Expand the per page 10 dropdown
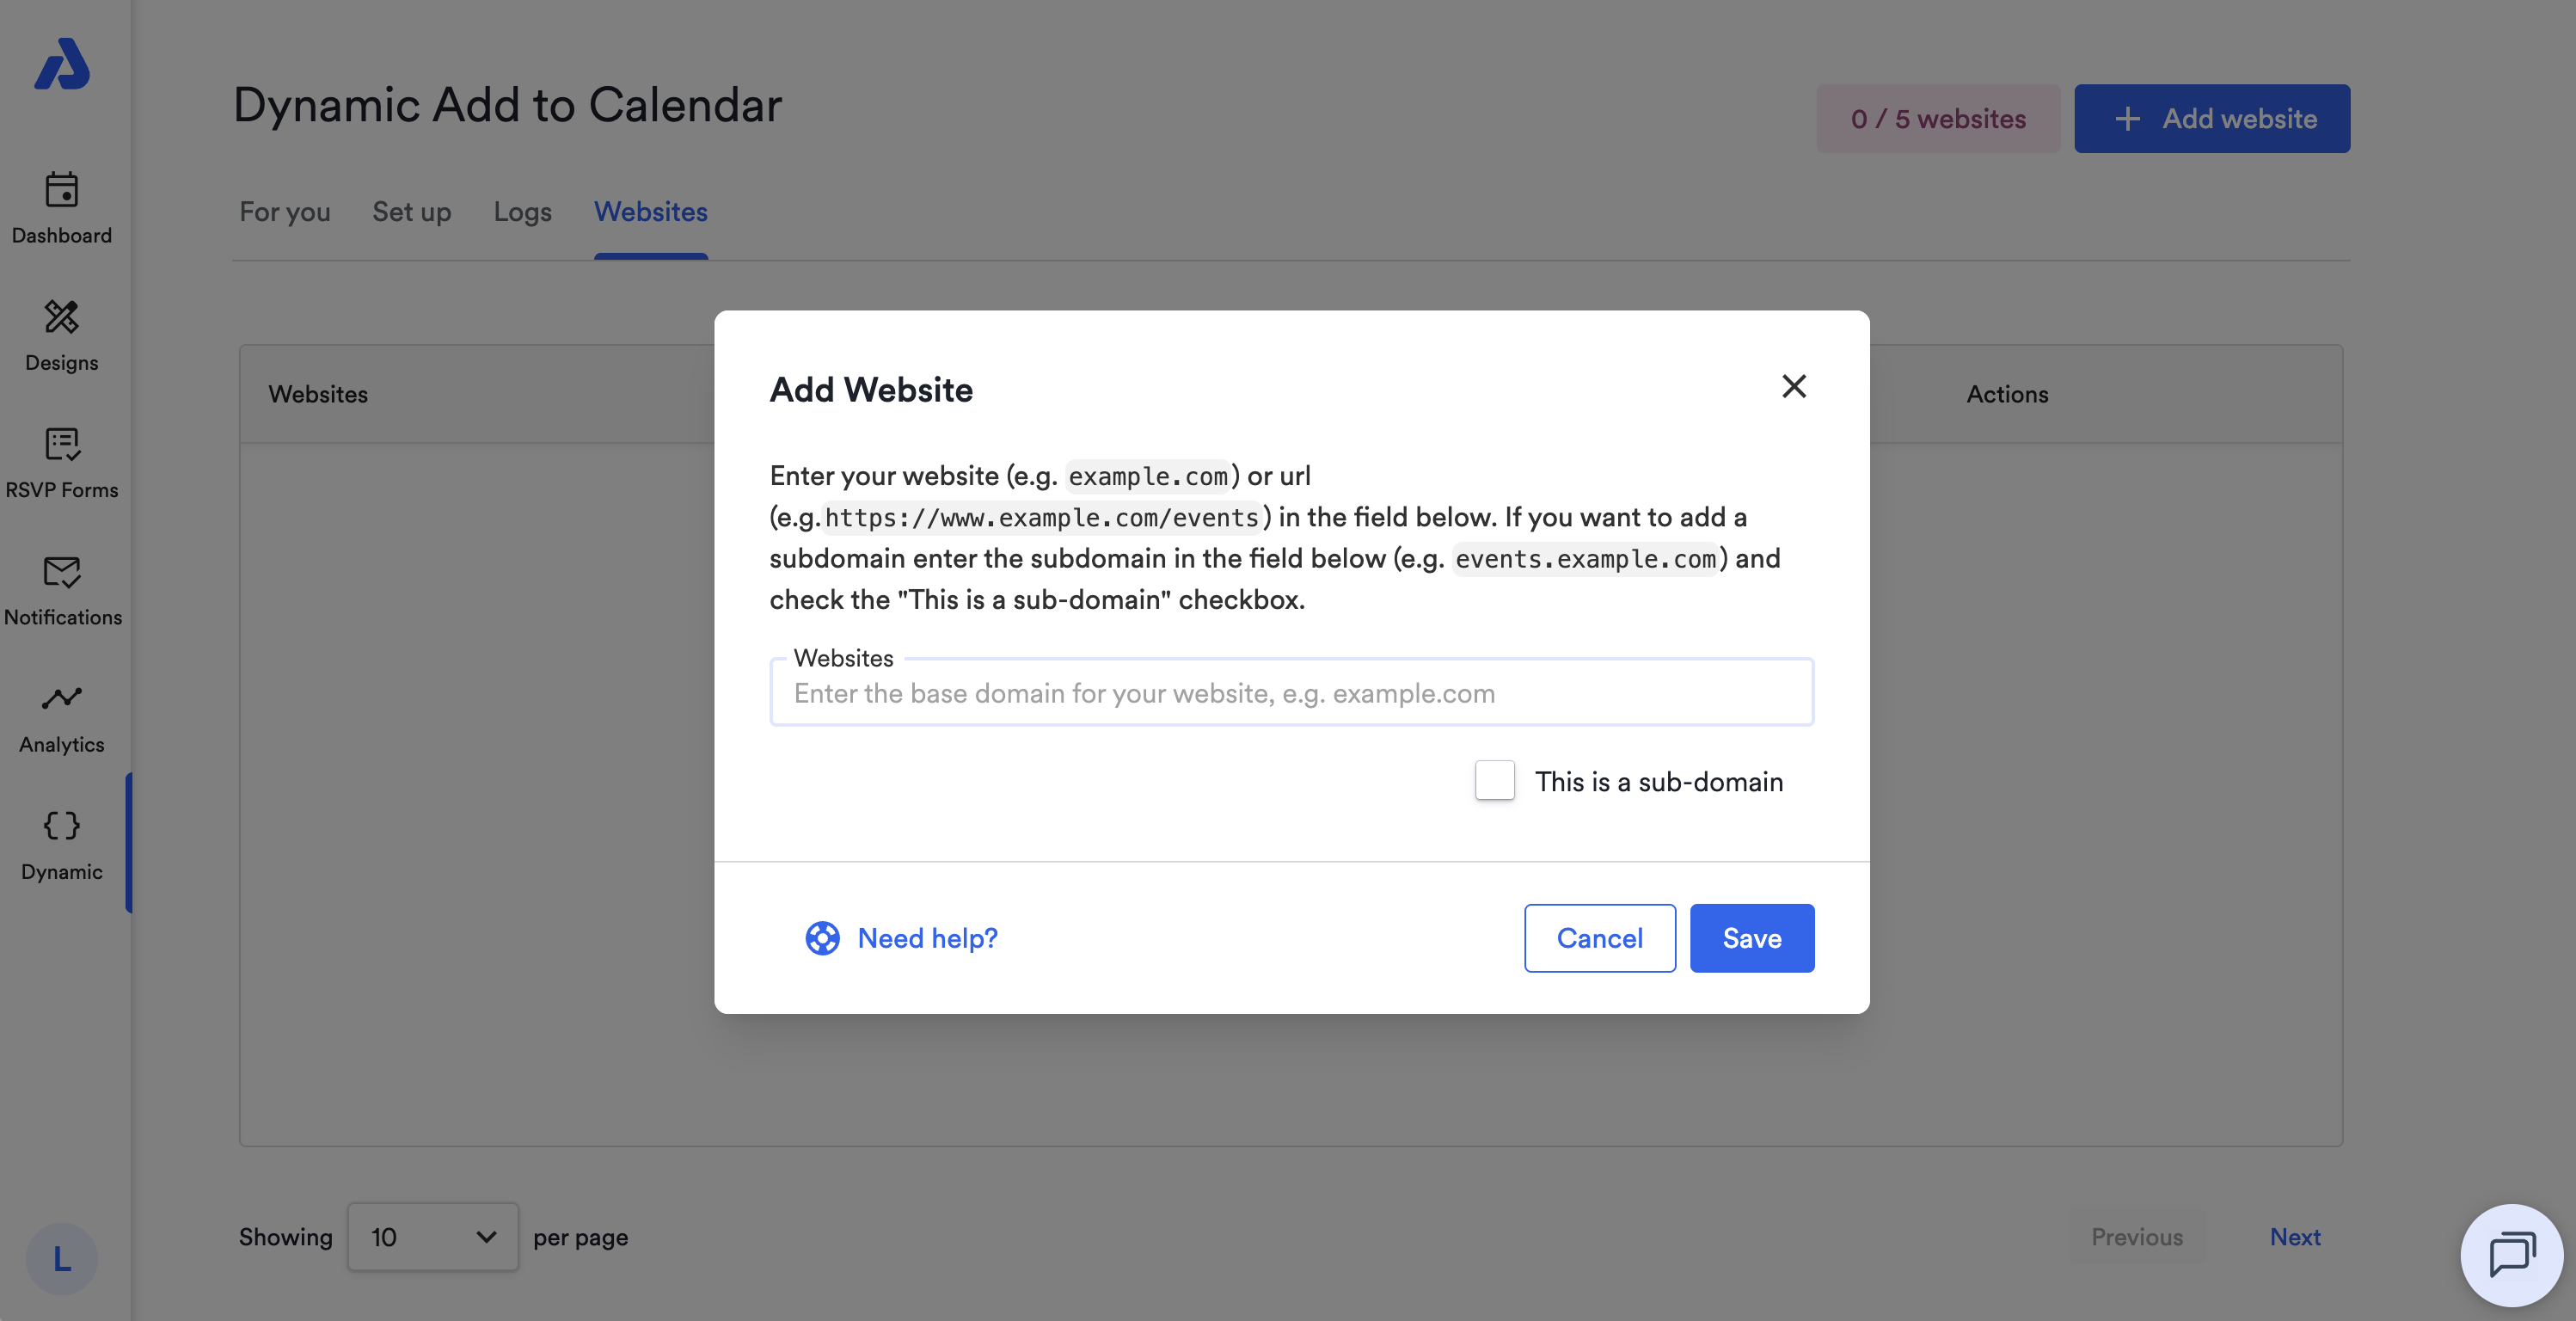 tap(432, 1237)
